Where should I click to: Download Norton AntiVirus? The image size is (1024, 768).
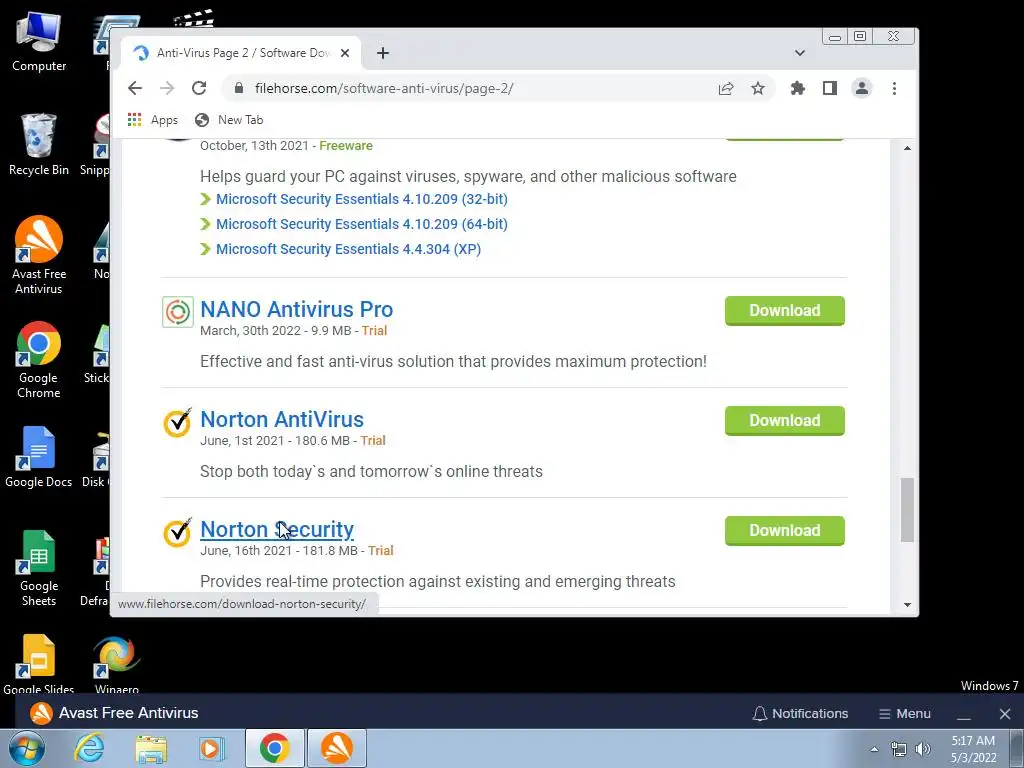coord(784,421)
